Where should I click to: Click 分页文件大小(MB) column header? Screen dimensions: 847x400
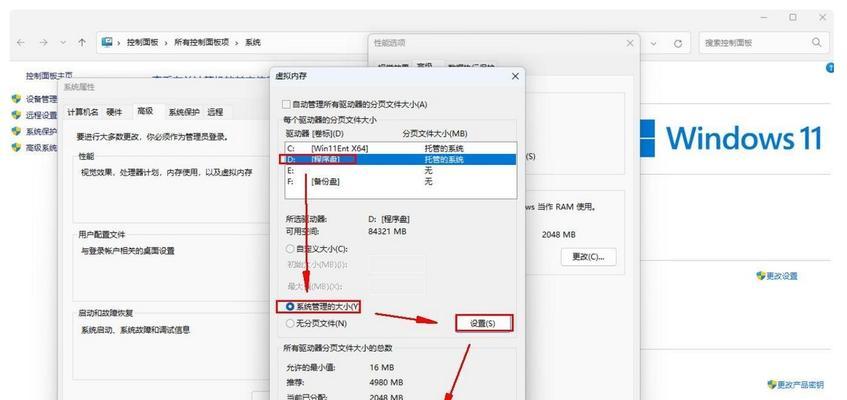(x=435, y=133)
